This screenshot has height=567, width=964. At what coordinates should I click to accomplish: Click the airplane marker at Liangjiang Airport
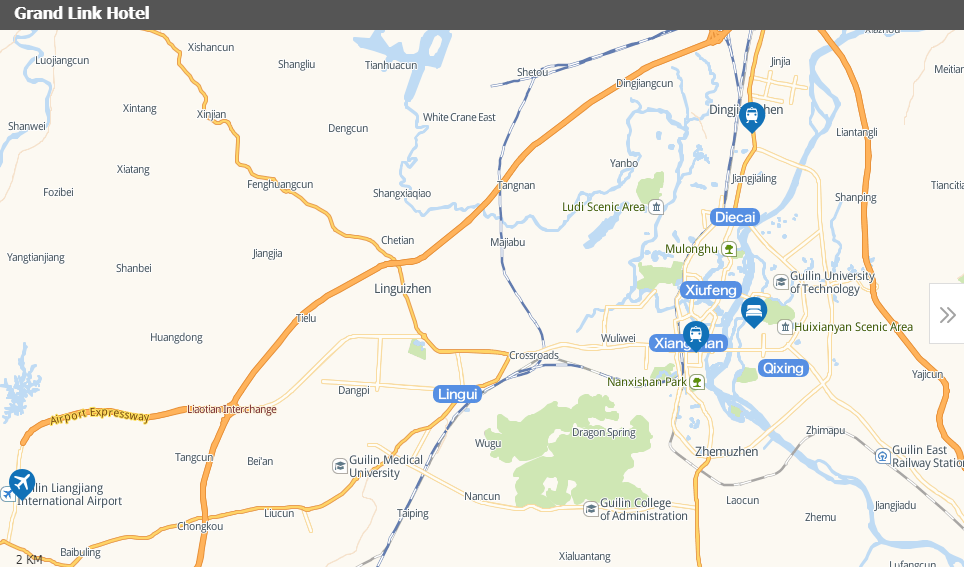tap(22, 484)
